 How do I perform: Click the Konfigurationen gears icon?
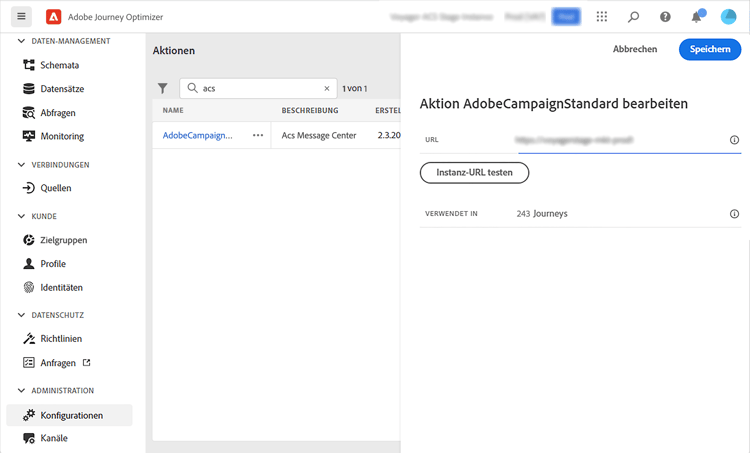click(29, 415)
